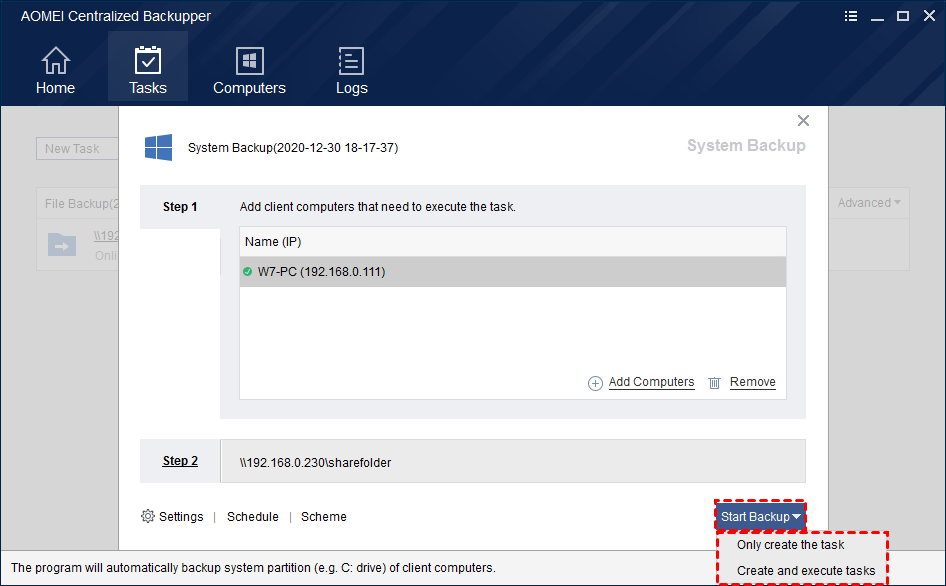Open backup Settings
The image size is (946, 586).
tap(181, 517)
